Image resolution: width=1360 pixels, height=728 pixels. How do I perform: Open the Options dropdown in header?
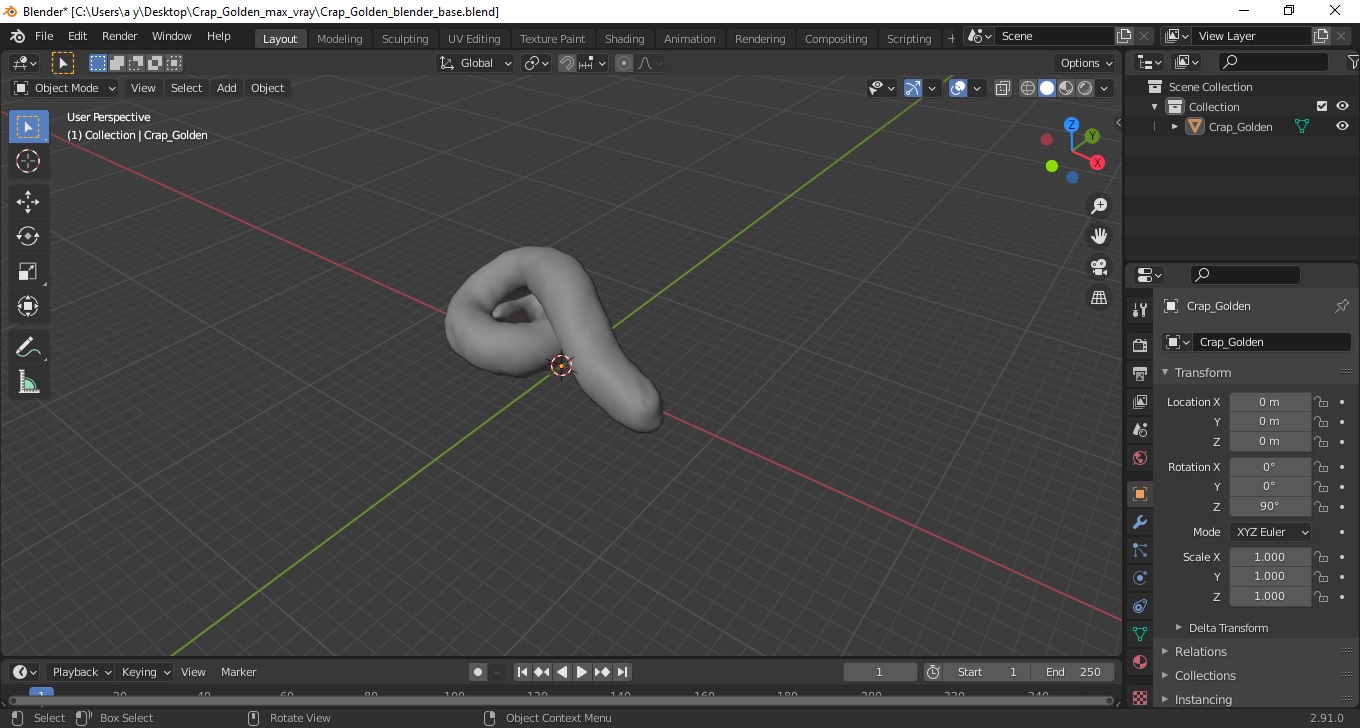point(1086,63)
